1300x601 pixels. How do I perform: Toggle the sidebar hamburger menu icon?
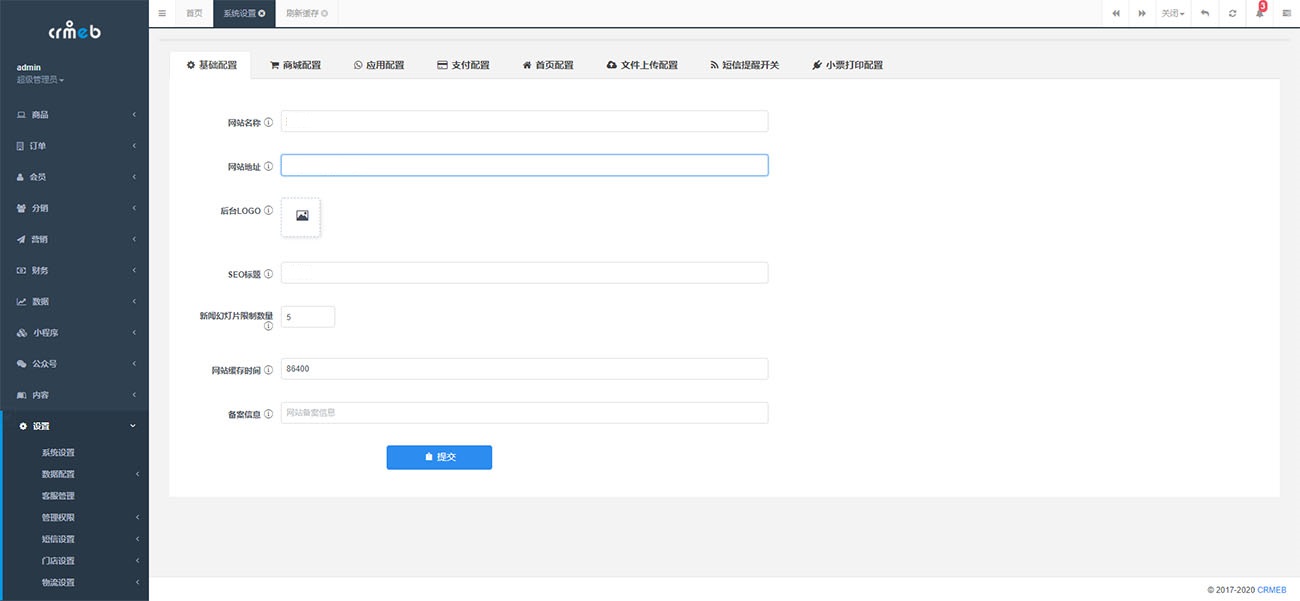(162, 13)
